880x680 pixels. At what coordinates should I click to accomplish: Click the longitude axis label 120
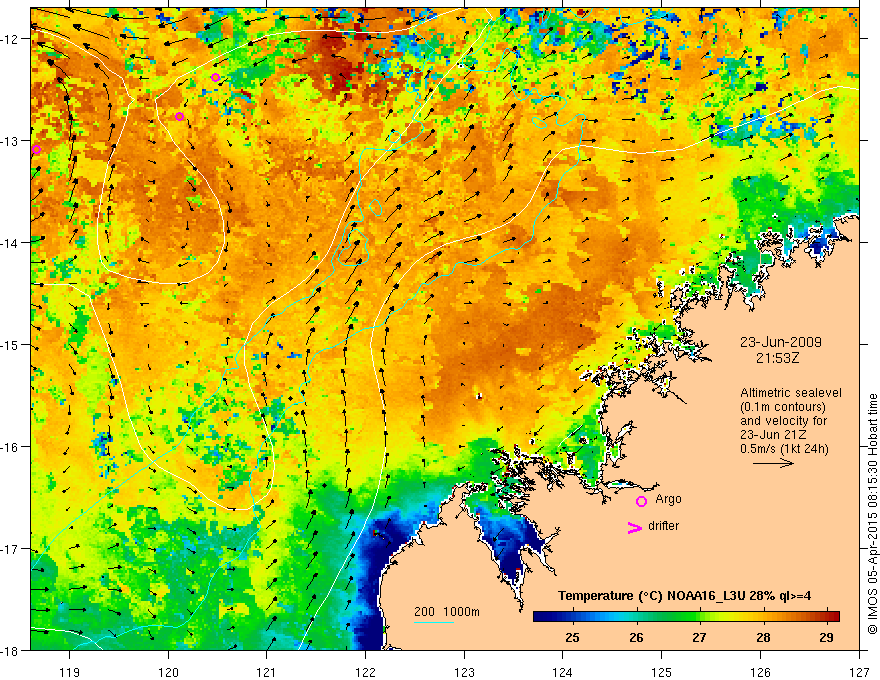(168, 672)
